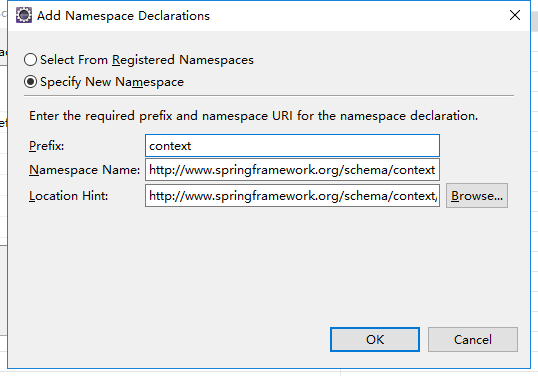Viewport: 538px width, 376px height.
Task: Confirm the namespace with OK
Action: pyautogui.click(x=375, y=339)
